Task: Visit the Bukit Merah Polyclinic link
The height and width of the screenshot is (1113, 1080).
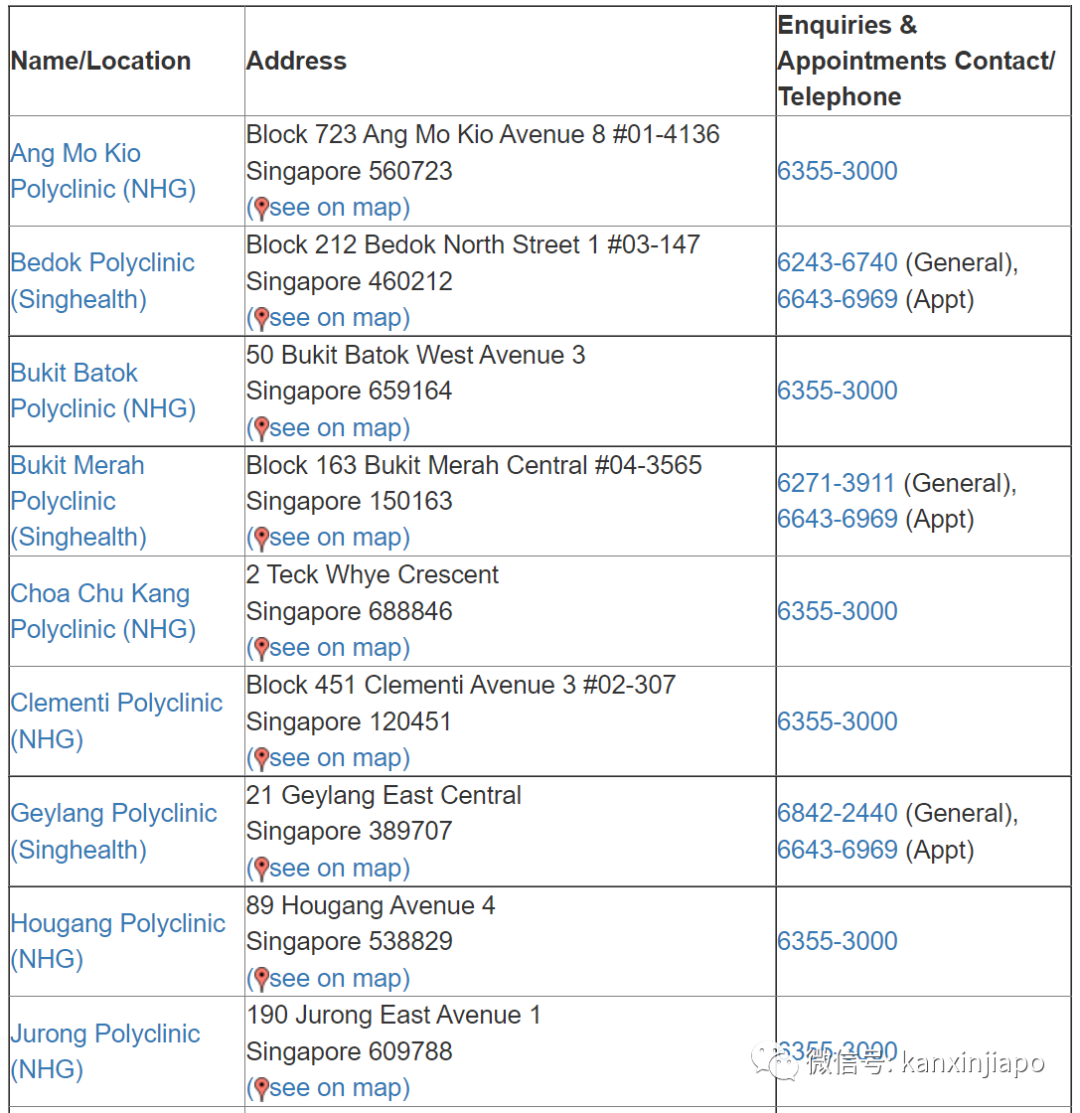Action: coord(78,501)
